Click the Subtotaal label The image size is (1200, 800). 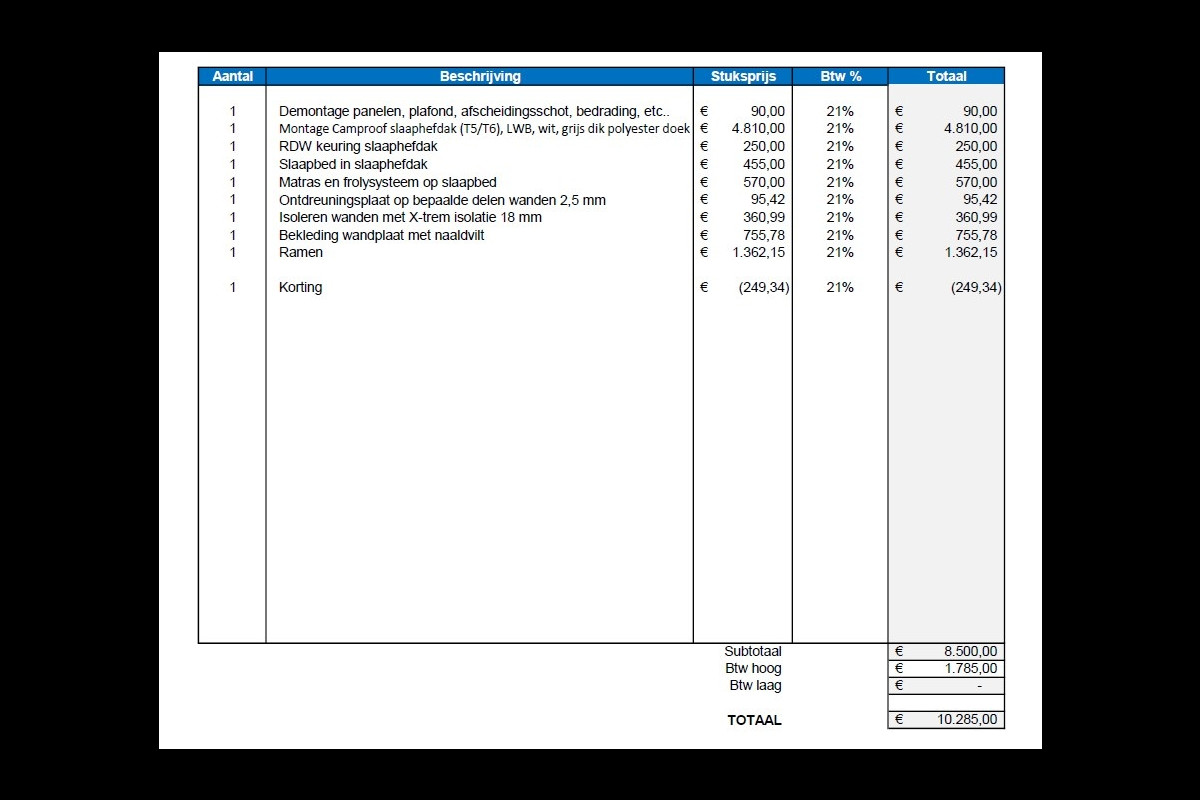[753, 651]
